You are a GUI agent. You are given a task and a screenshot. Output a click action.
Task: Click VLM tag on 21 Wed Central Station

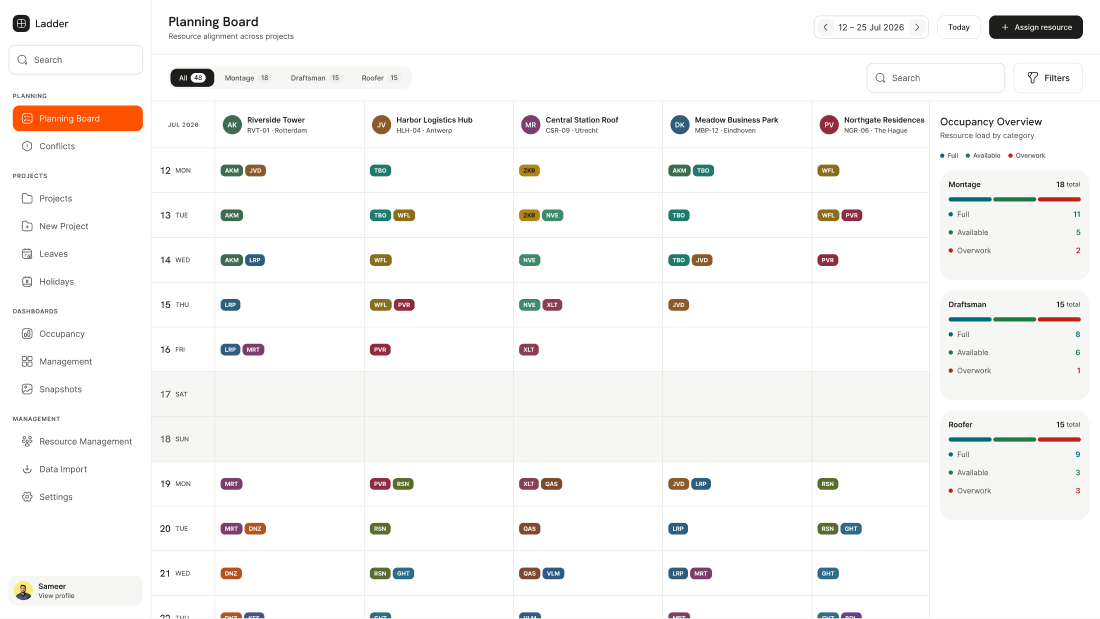coord(554,574)
